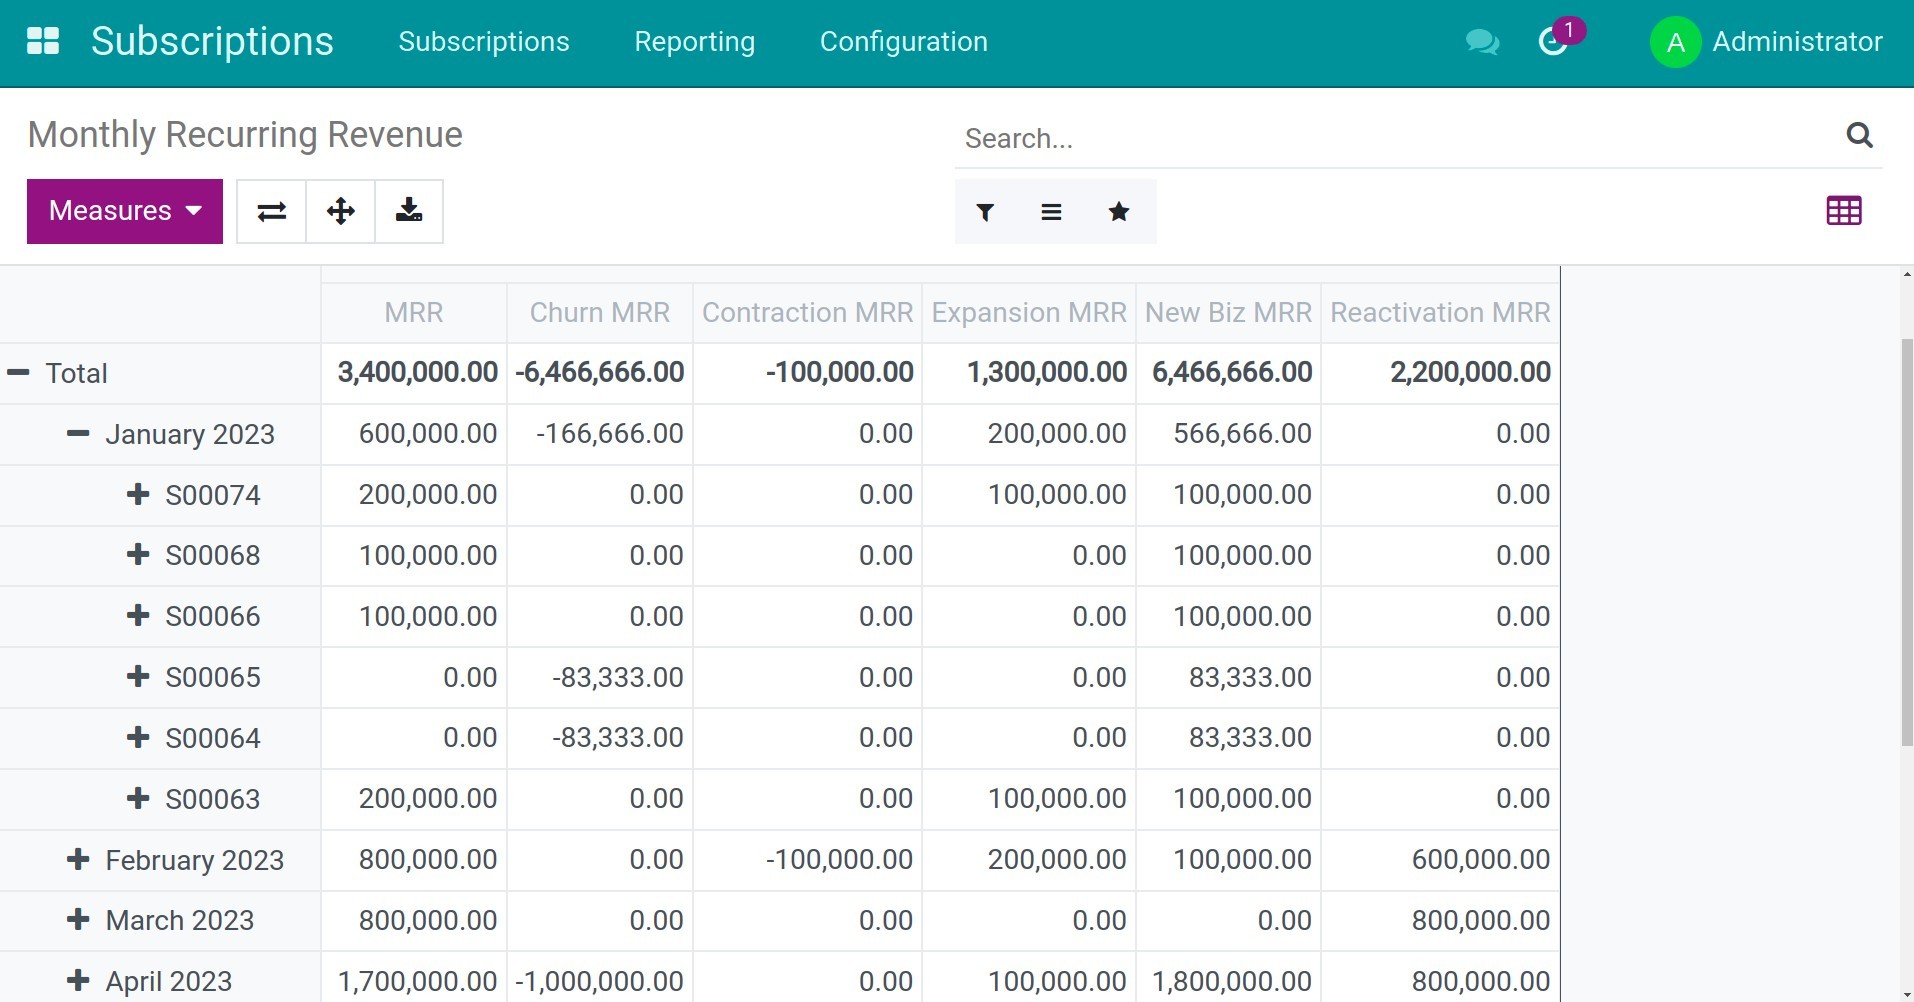The height and width of the screenshot is (1002, 1914).
Task: Focus the Search input field
Action: tap(1400, 138)
